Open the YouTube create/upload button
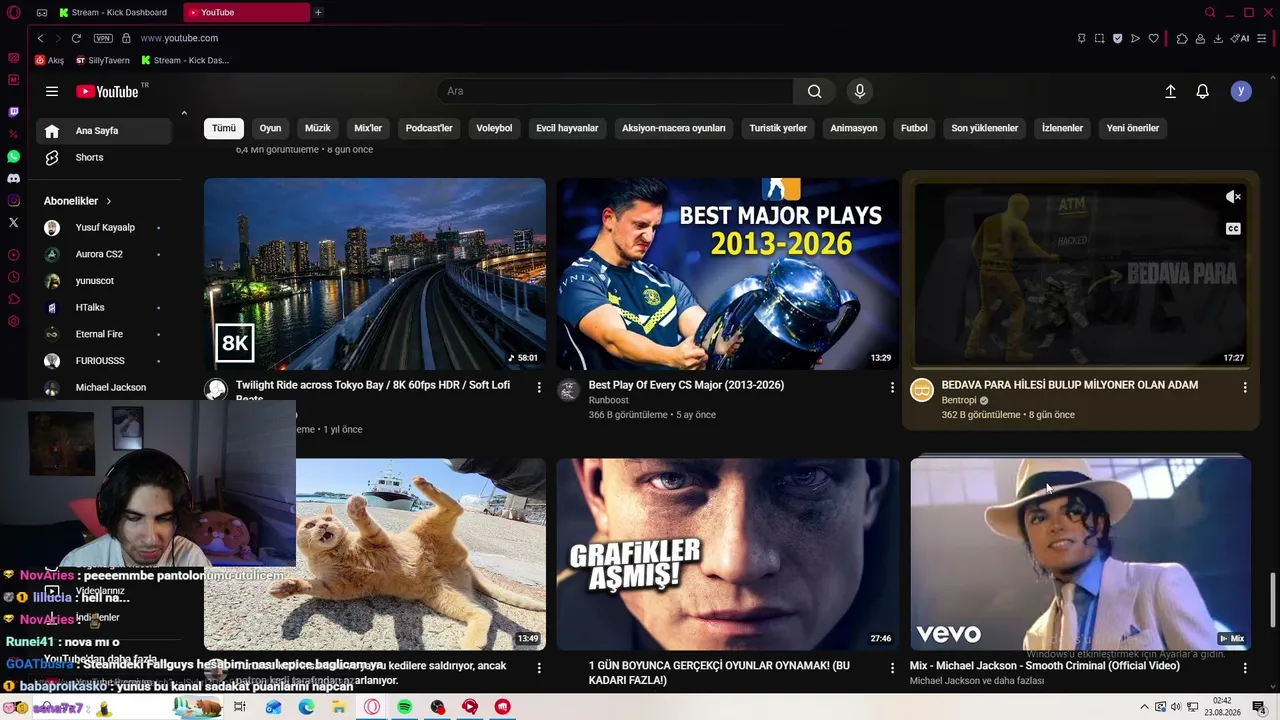This screenshot has height=720, width=1280. [x=1170, y=91]
